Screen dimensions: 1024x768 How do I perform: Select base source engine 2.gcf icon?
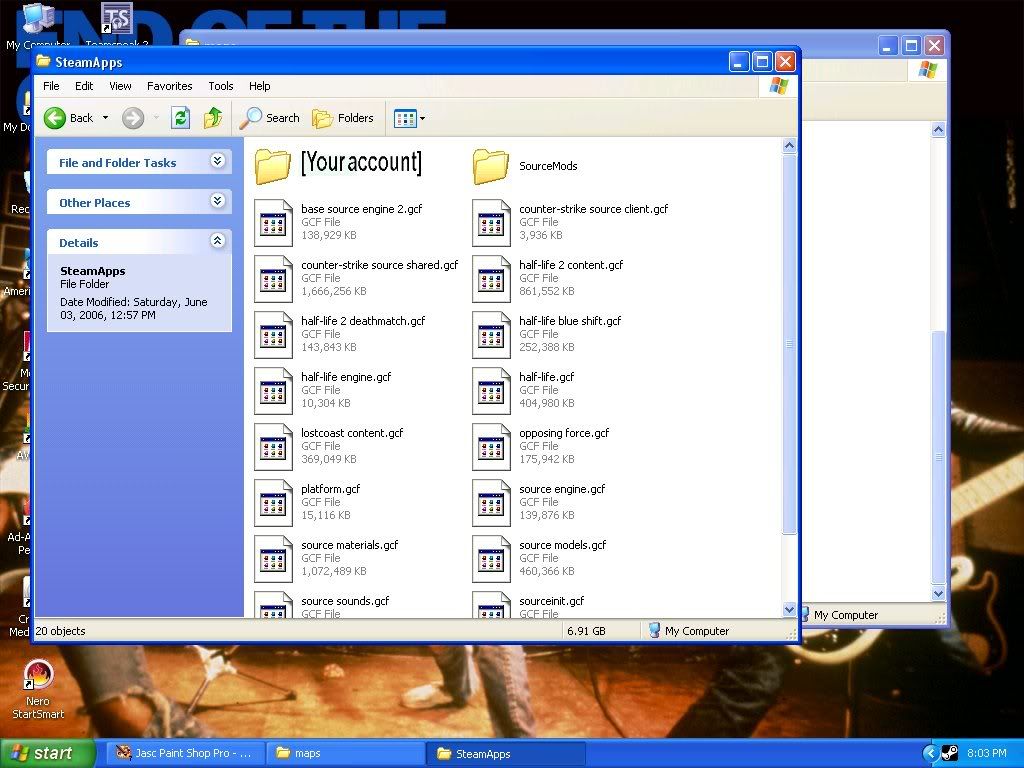coord(273,223)
